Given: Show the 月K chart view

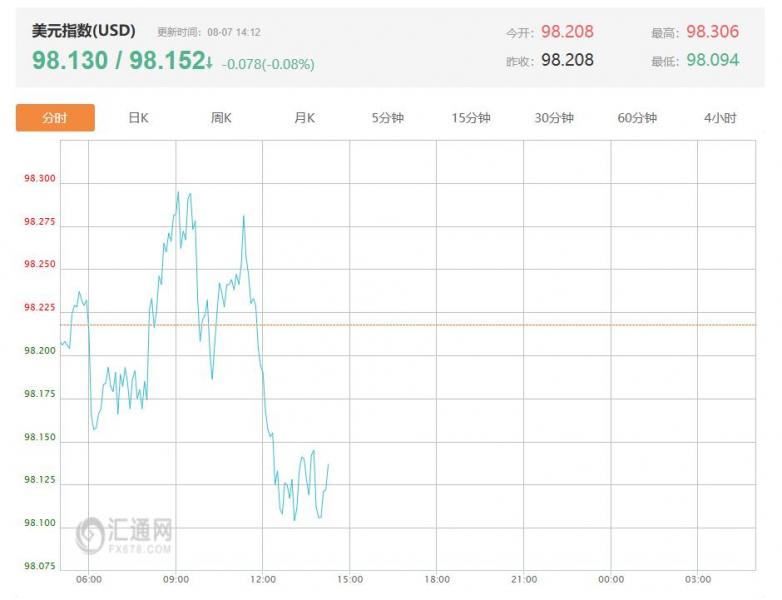Looking at the screenshot, I should 304,118.
